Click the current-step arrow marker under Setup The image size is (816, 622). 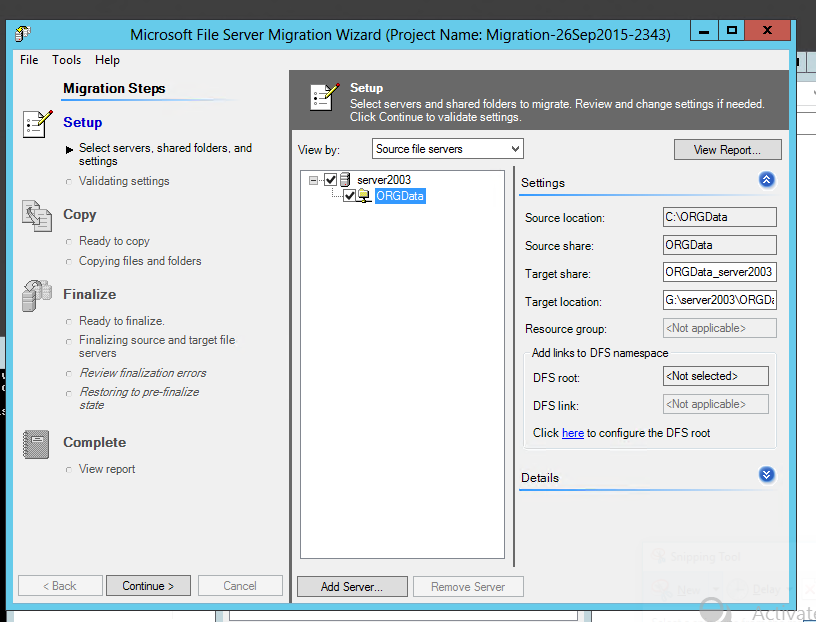coord(69,150)
